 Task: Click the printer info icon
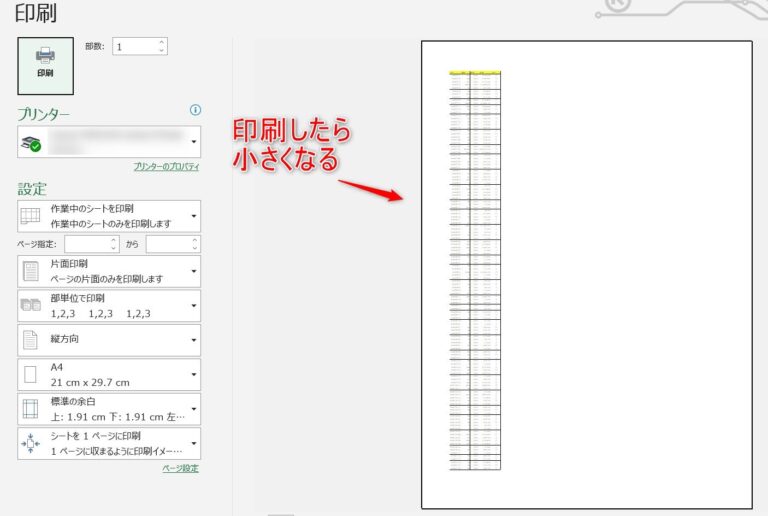coord(195,110)
